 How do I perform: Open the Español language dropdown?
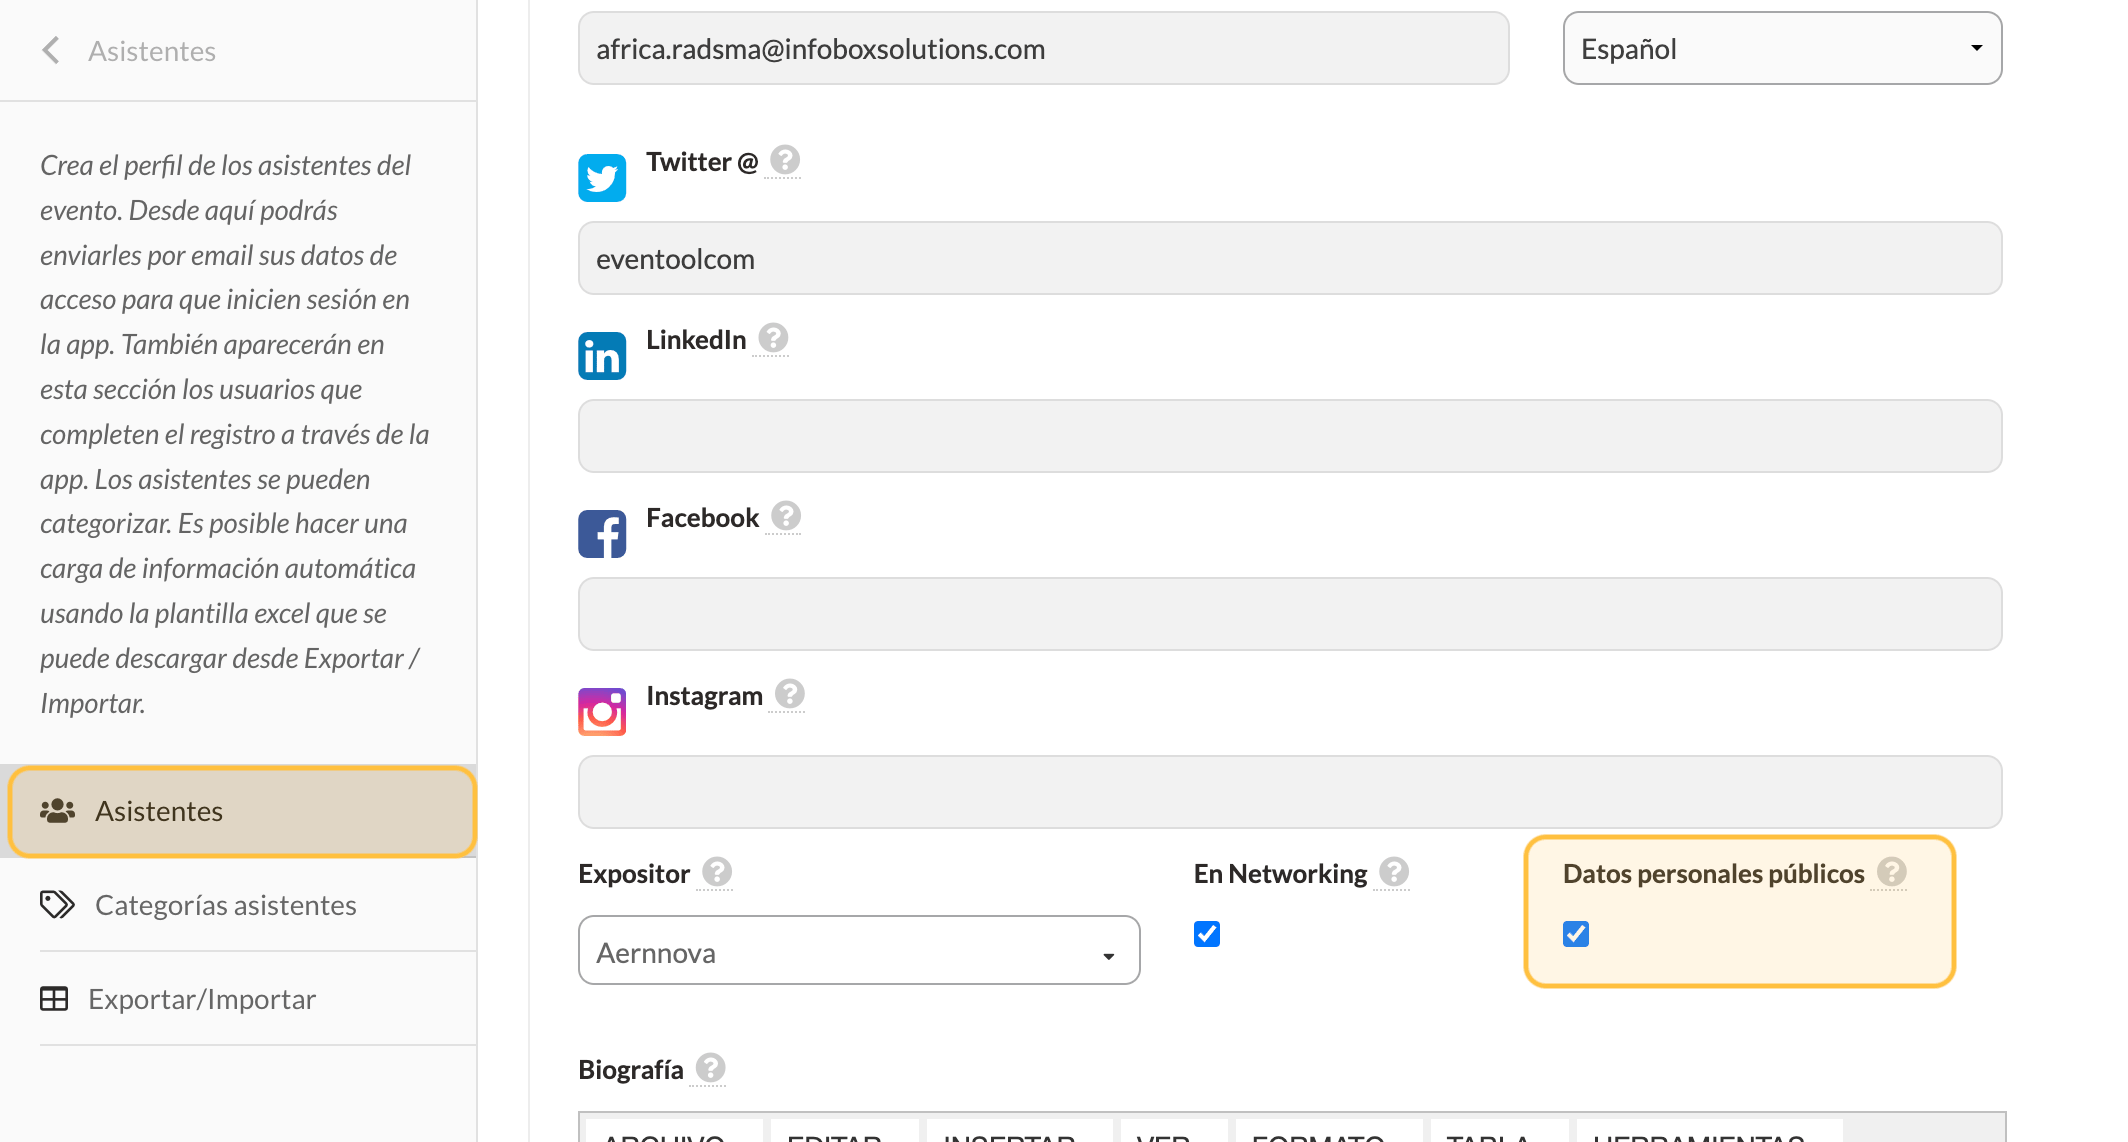tap(1782, 48)
